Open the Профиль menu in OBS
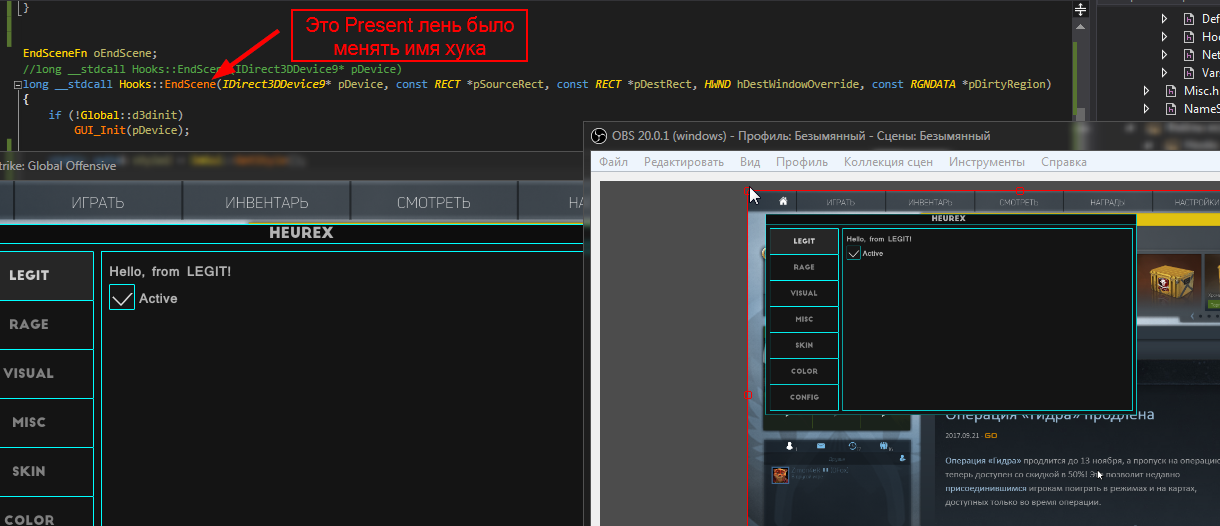The width and height of the screenshot is (1220, 526). point(802,162)
